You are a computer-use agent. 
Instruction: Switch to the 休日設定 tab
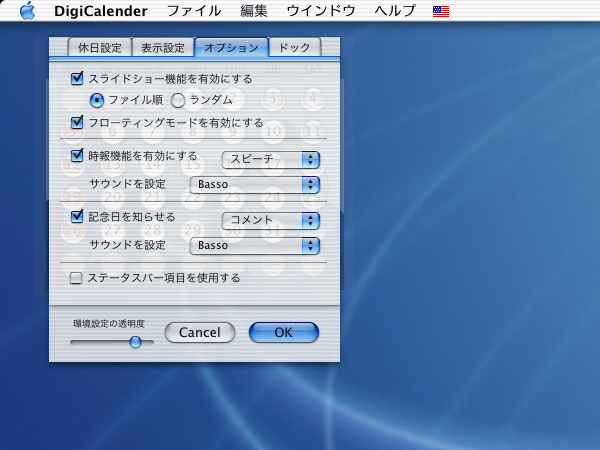pos(99,47)
